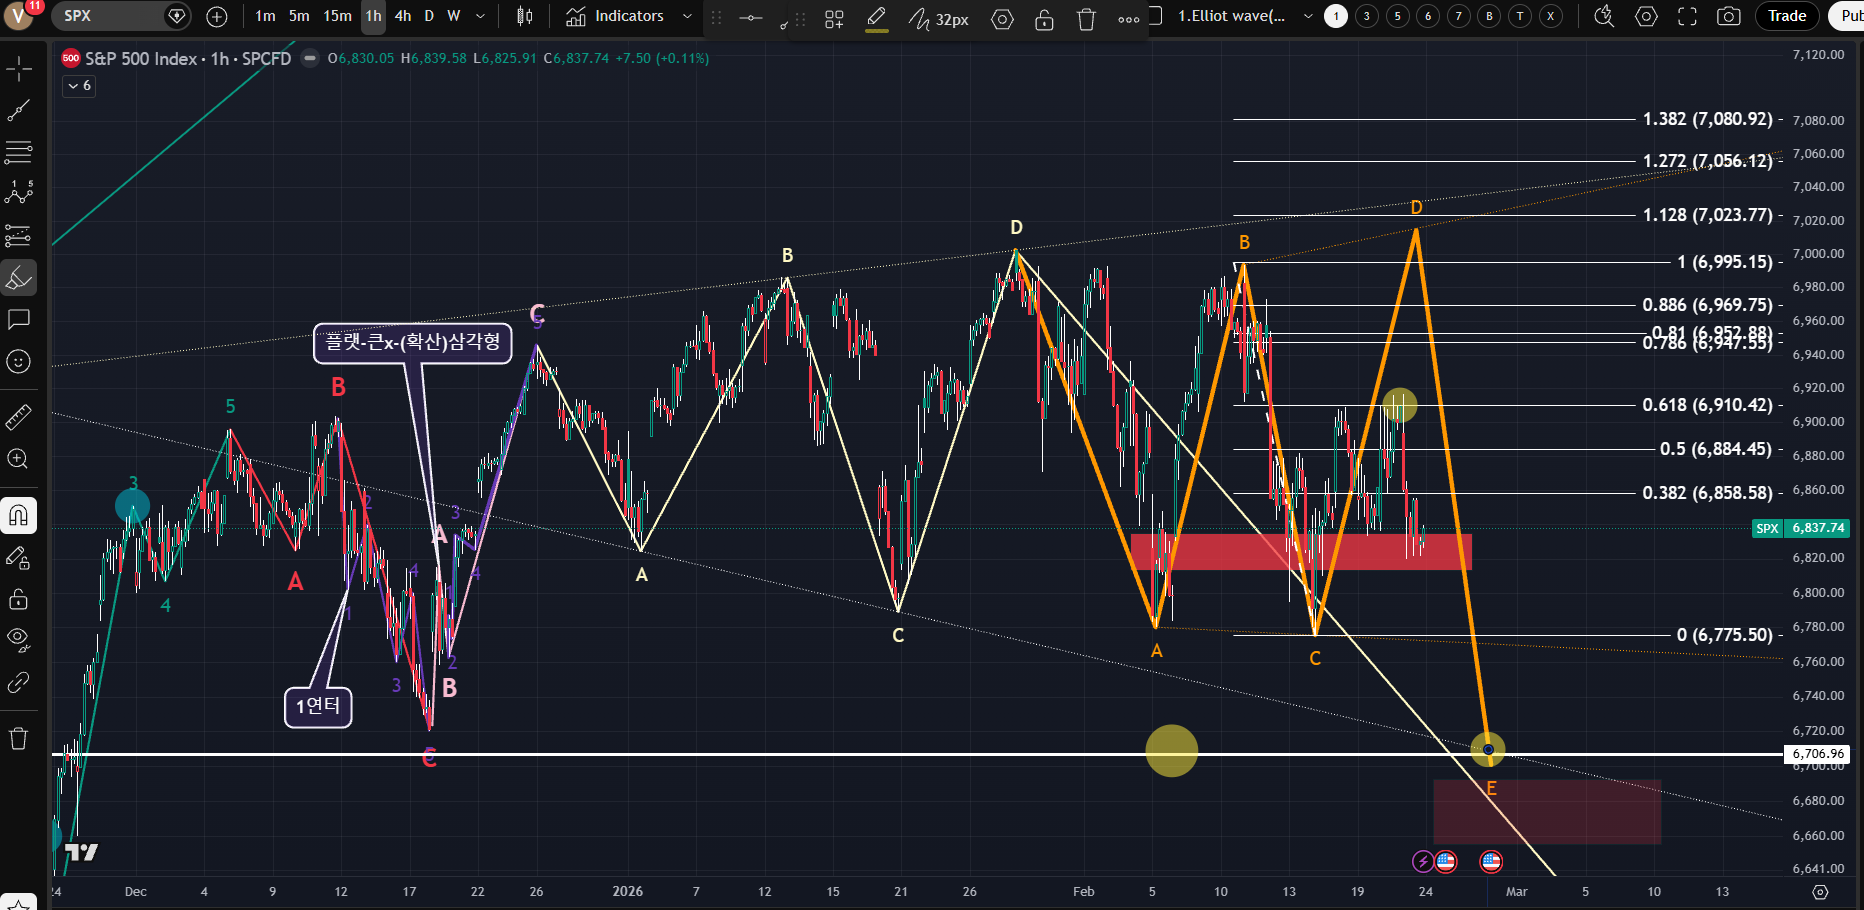Toggle lock all drawings in sidebar
Screen dimensions: 1864x910
(19, 599)
